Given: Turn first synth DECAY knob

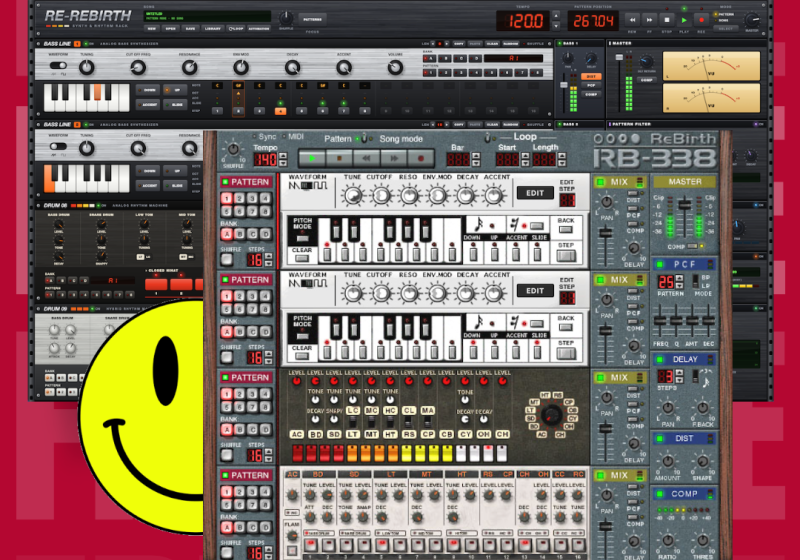Looking at the screenshot, I should (465, 195).
